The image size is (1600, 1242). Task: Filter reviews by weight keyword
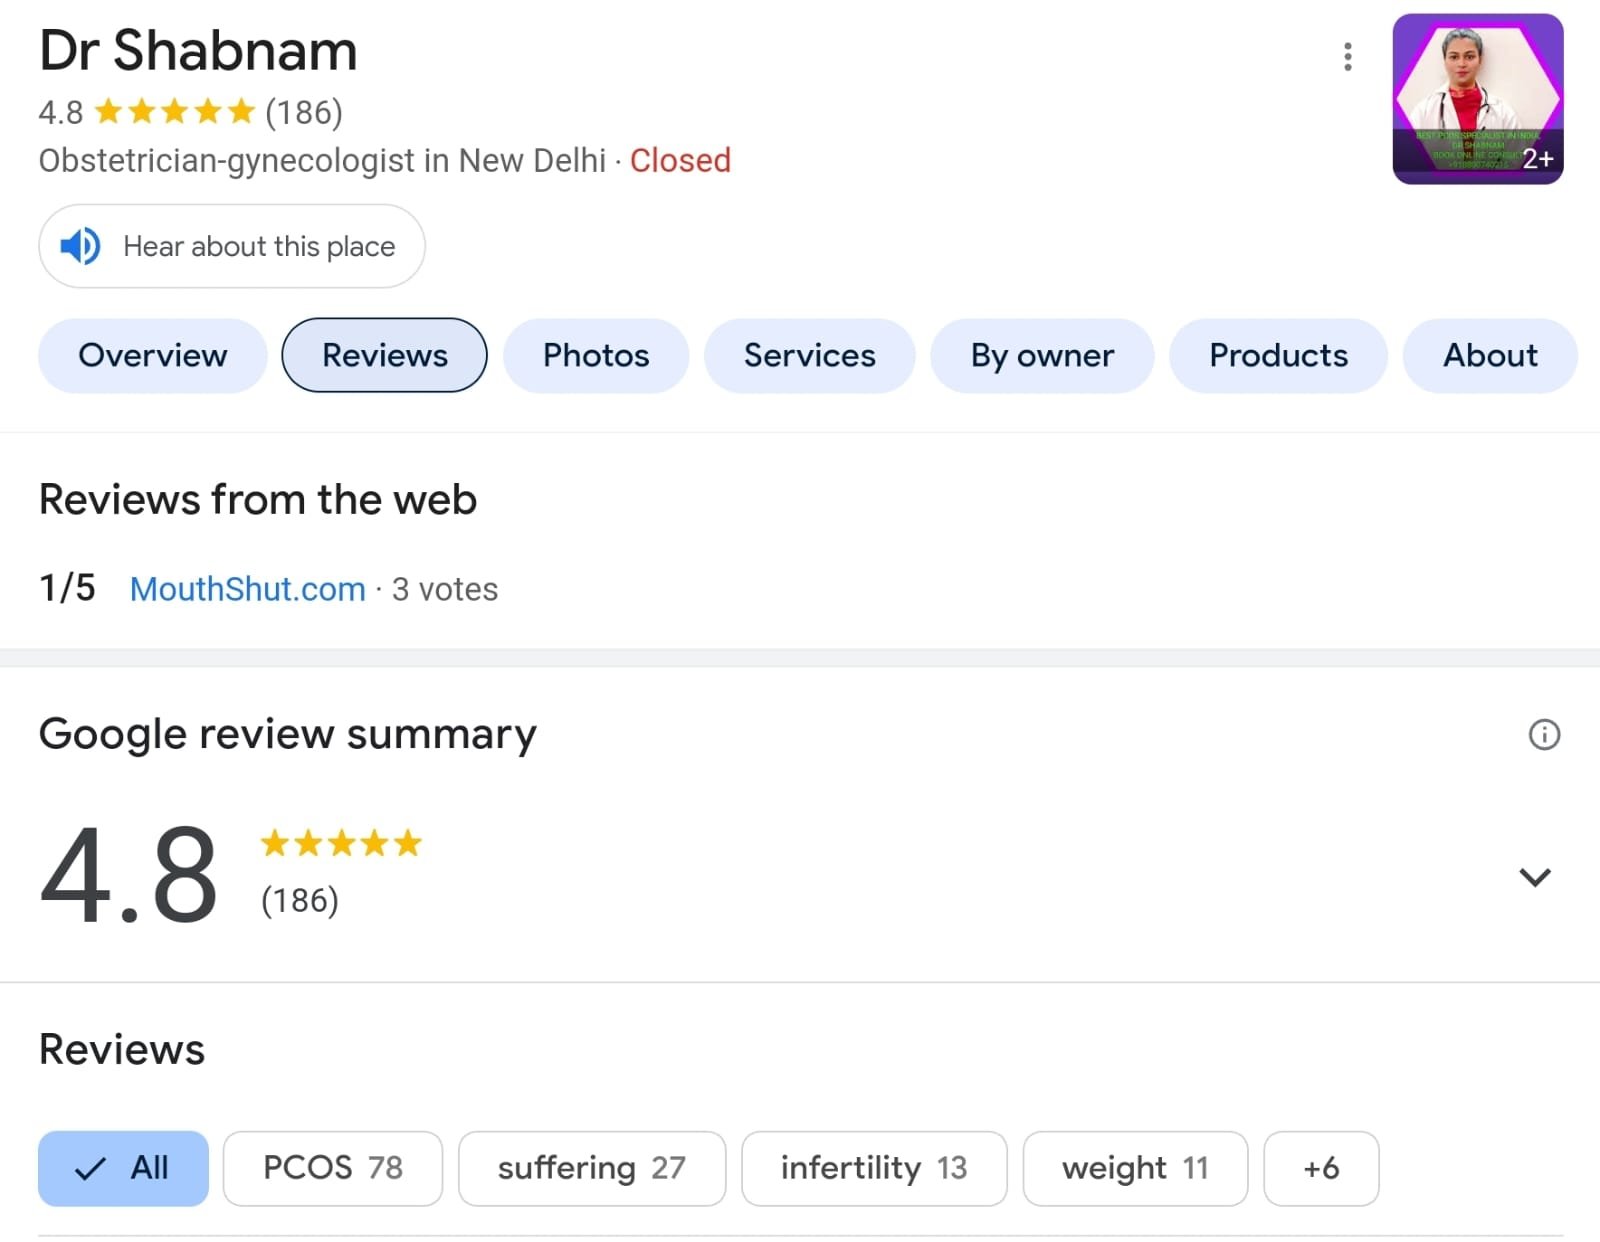click(1135, 1168)
